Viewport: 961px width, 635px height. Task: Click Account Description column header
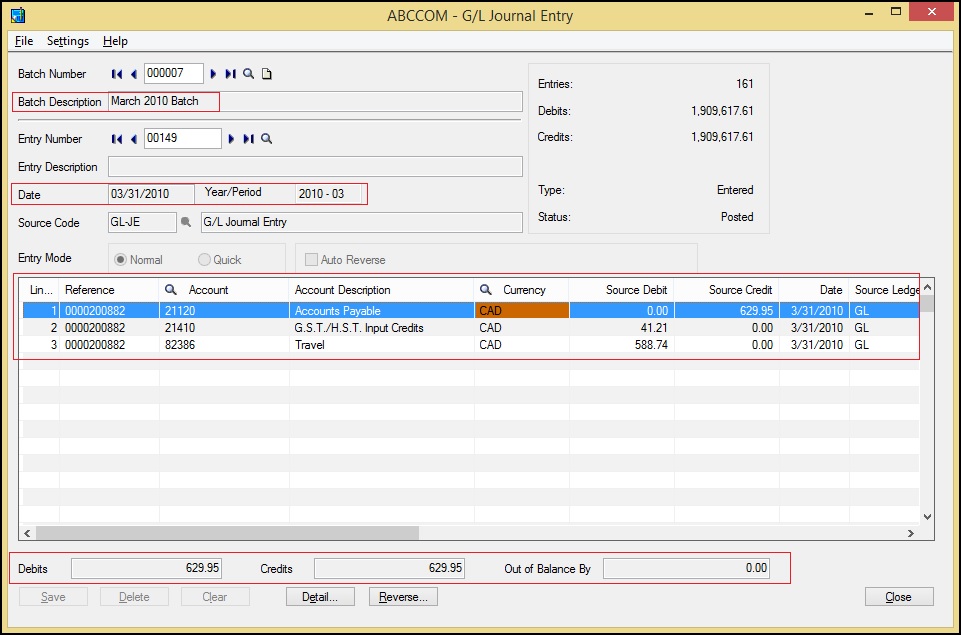381,290
